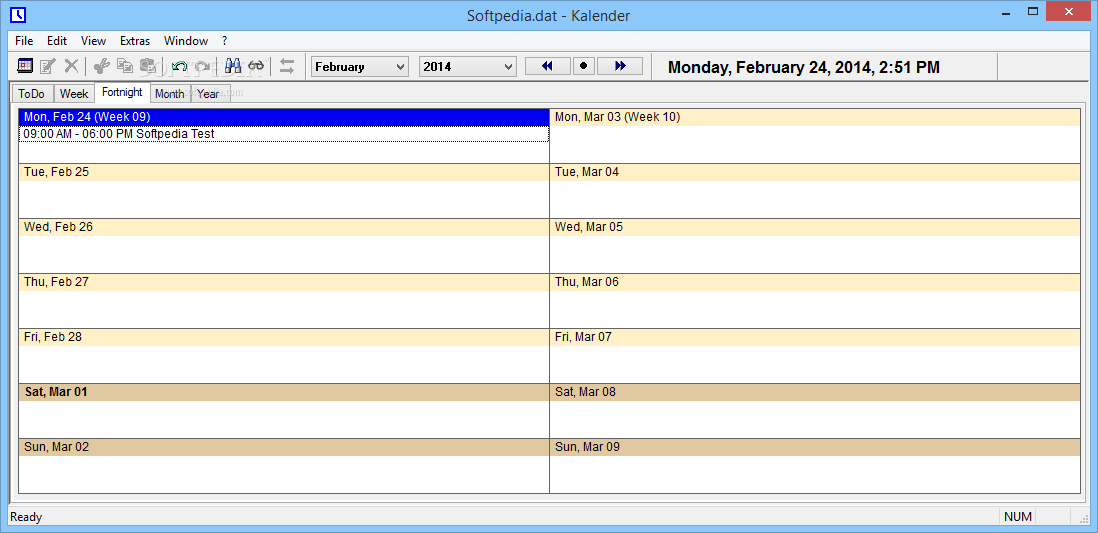Image resolution: width=1098 pixels, height=533 pixels.
Task: Open the year dropdown showing 2014
Action: click(467, 67)
